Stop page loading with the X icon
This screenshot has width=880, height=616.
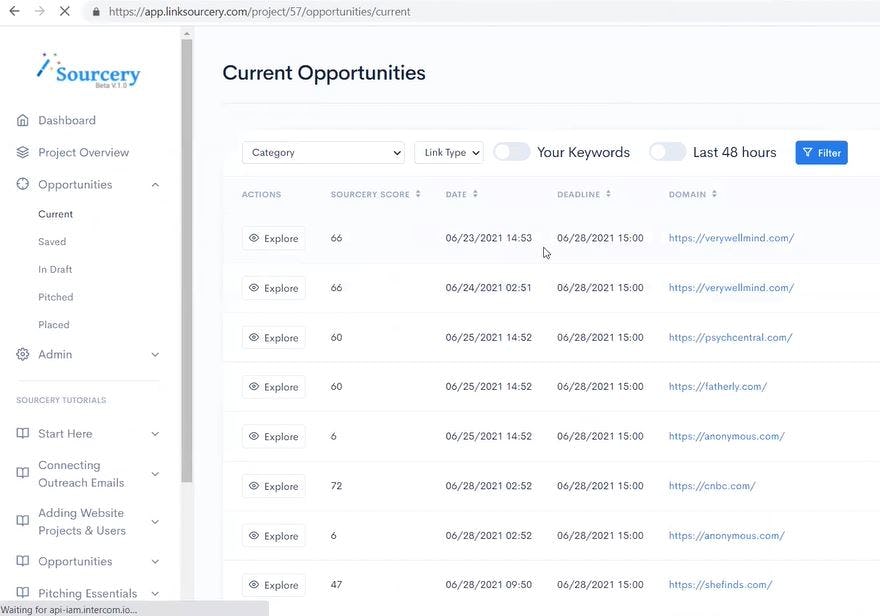click(x=65, y=11)
